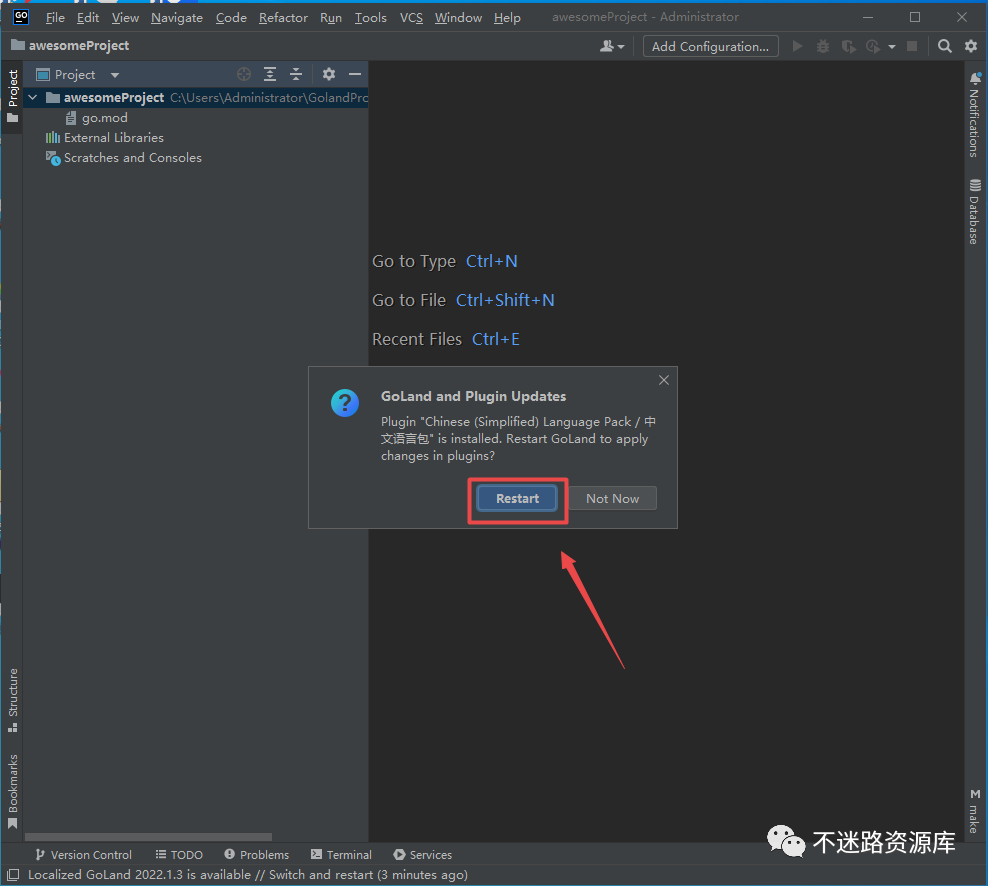Open Project panel options gear
Viewport: 988px width, 886px height.
[329, 74]
